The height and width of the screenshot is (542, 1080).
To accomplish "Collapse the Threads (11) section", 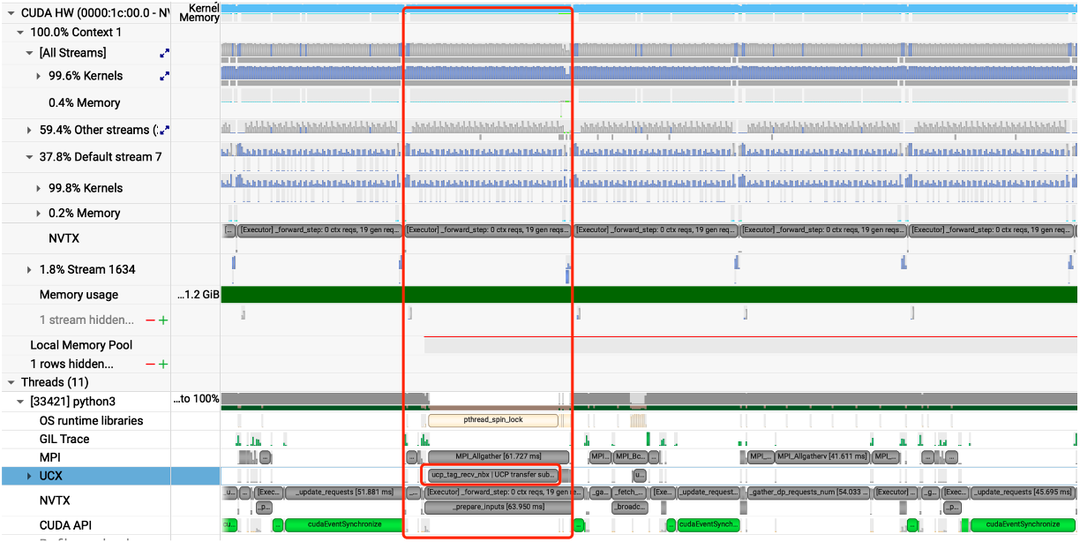I will click(x=11, y=382).
